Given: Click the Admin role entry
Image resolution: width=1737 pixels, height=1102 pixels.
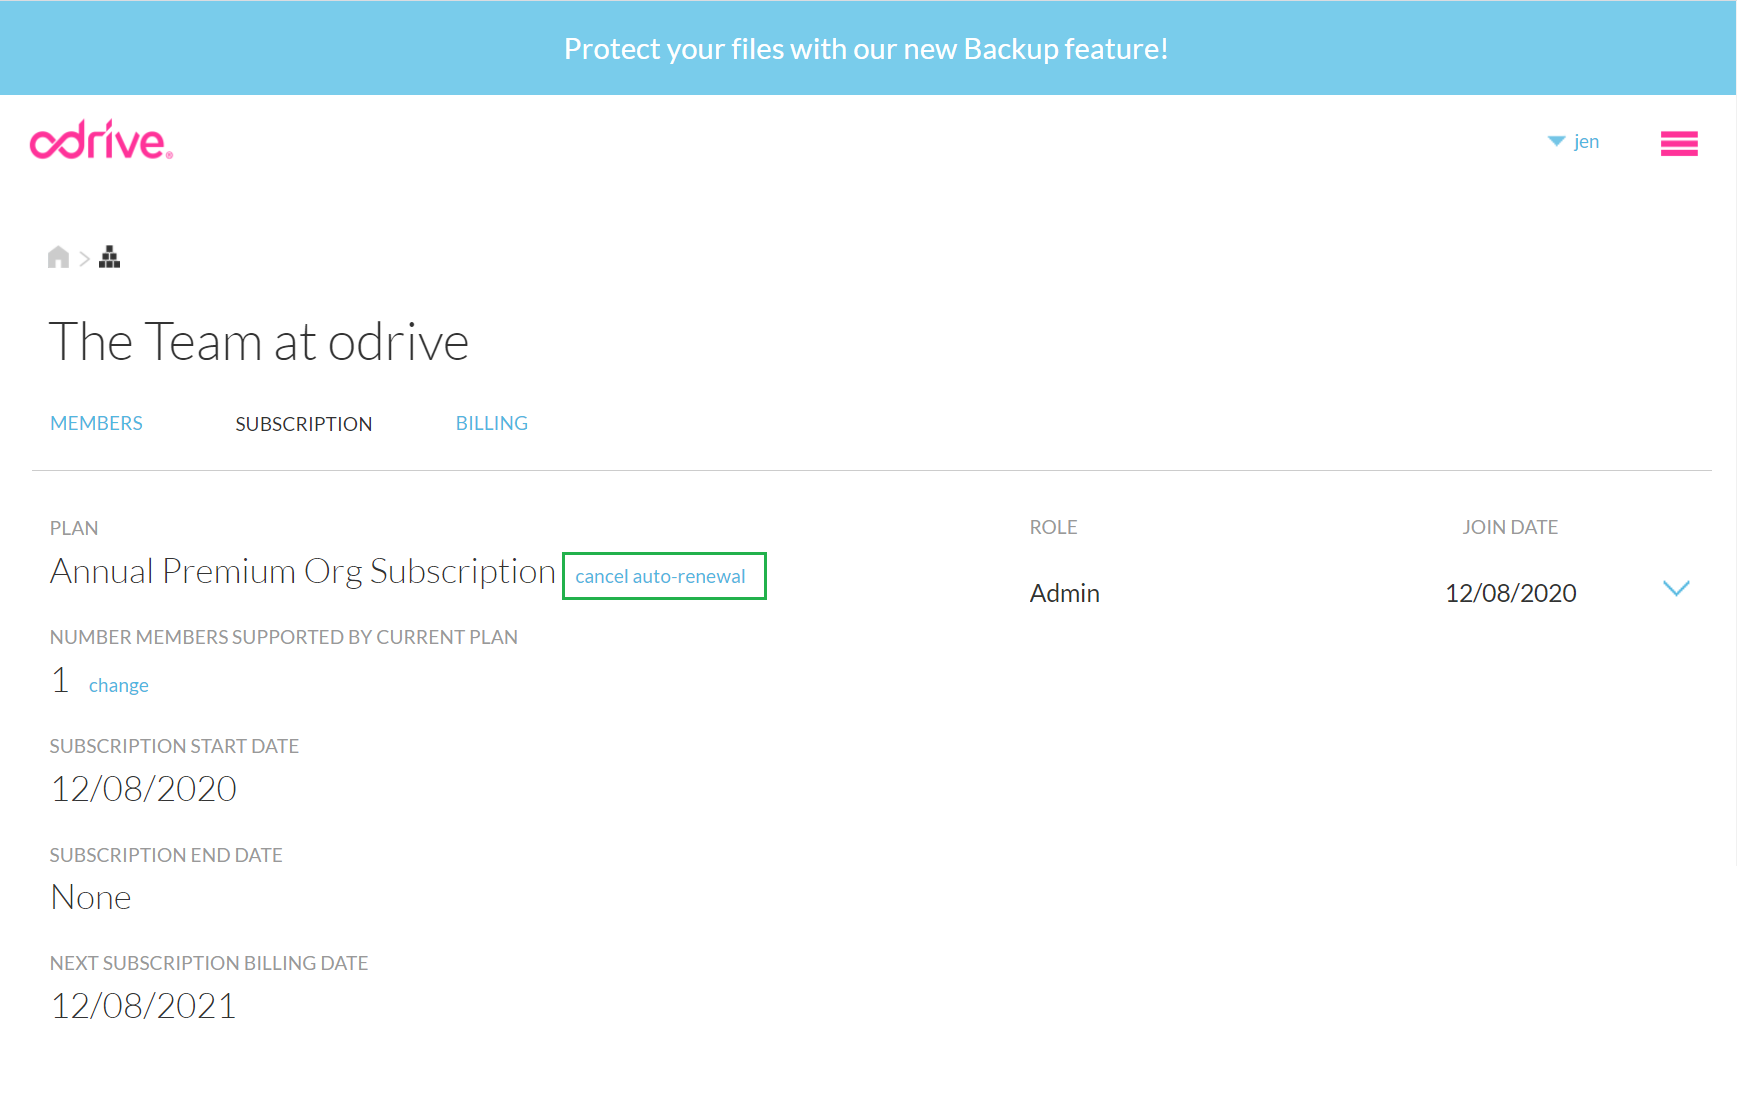Looking at the screenshot, I should 1064,593.
